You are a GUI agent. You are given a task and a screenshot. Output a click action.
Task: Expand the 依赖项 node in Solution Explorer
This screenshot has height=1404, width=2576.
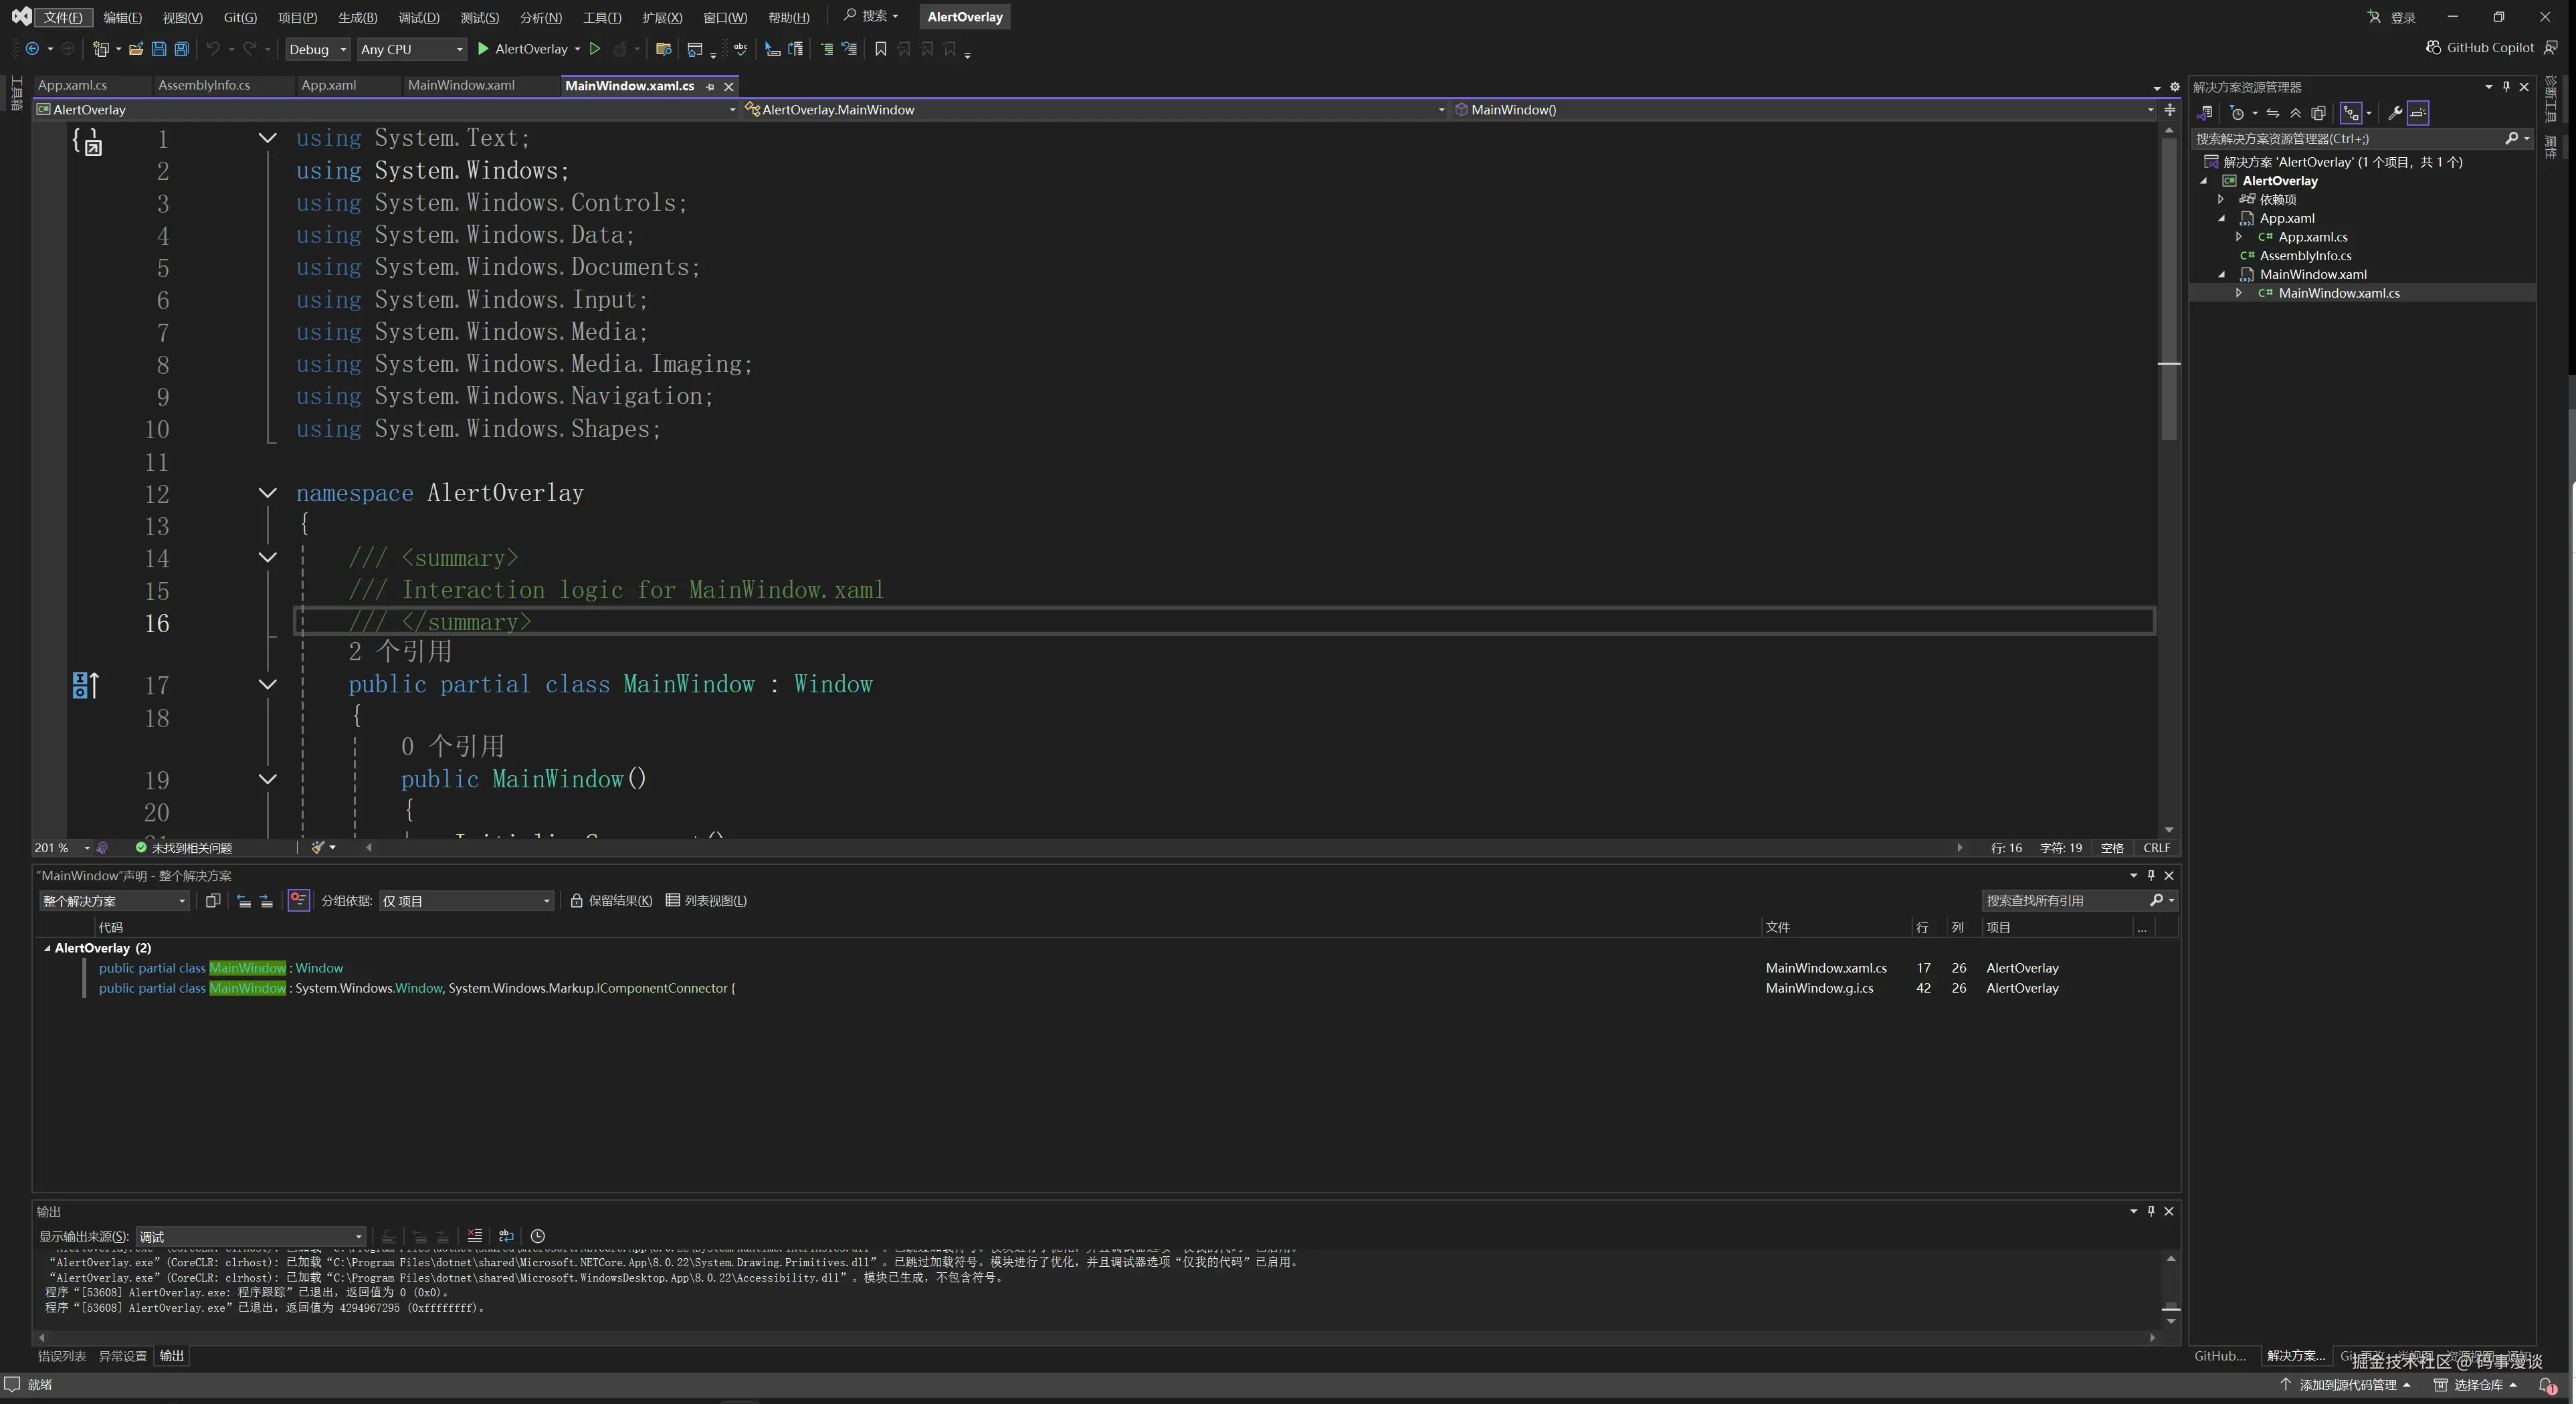[x=2221, y=199]
